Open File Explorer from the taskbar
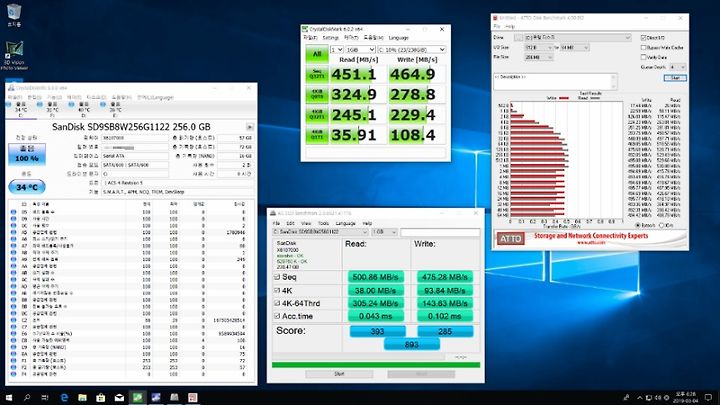The image size is (720, 405). [82, 397]
